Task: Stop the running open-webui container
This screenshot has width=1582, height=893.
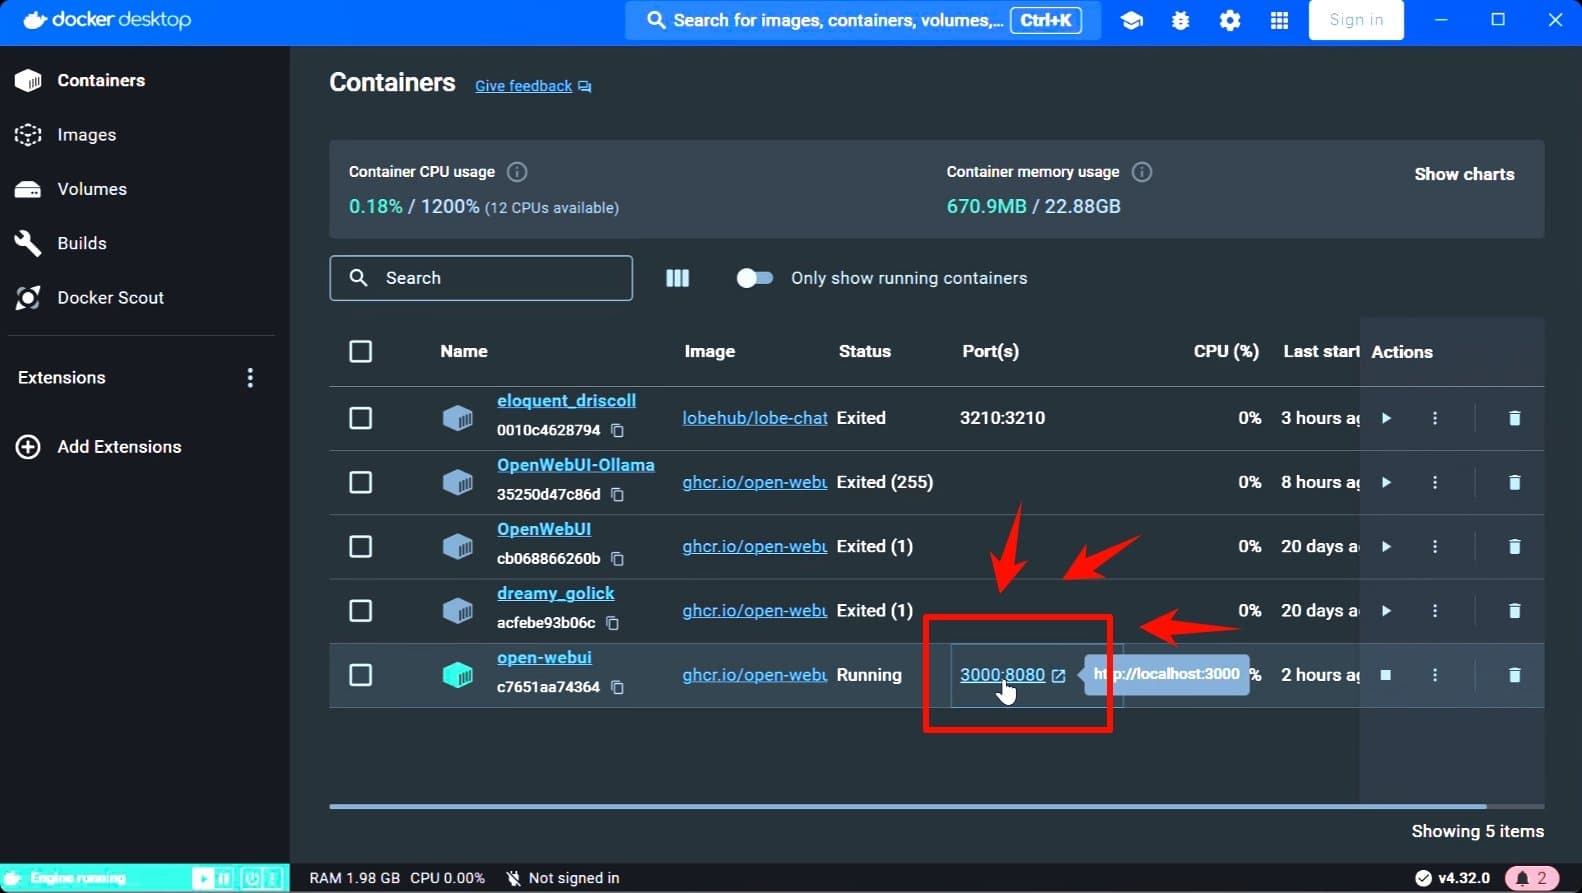Action: point(1386,675)
